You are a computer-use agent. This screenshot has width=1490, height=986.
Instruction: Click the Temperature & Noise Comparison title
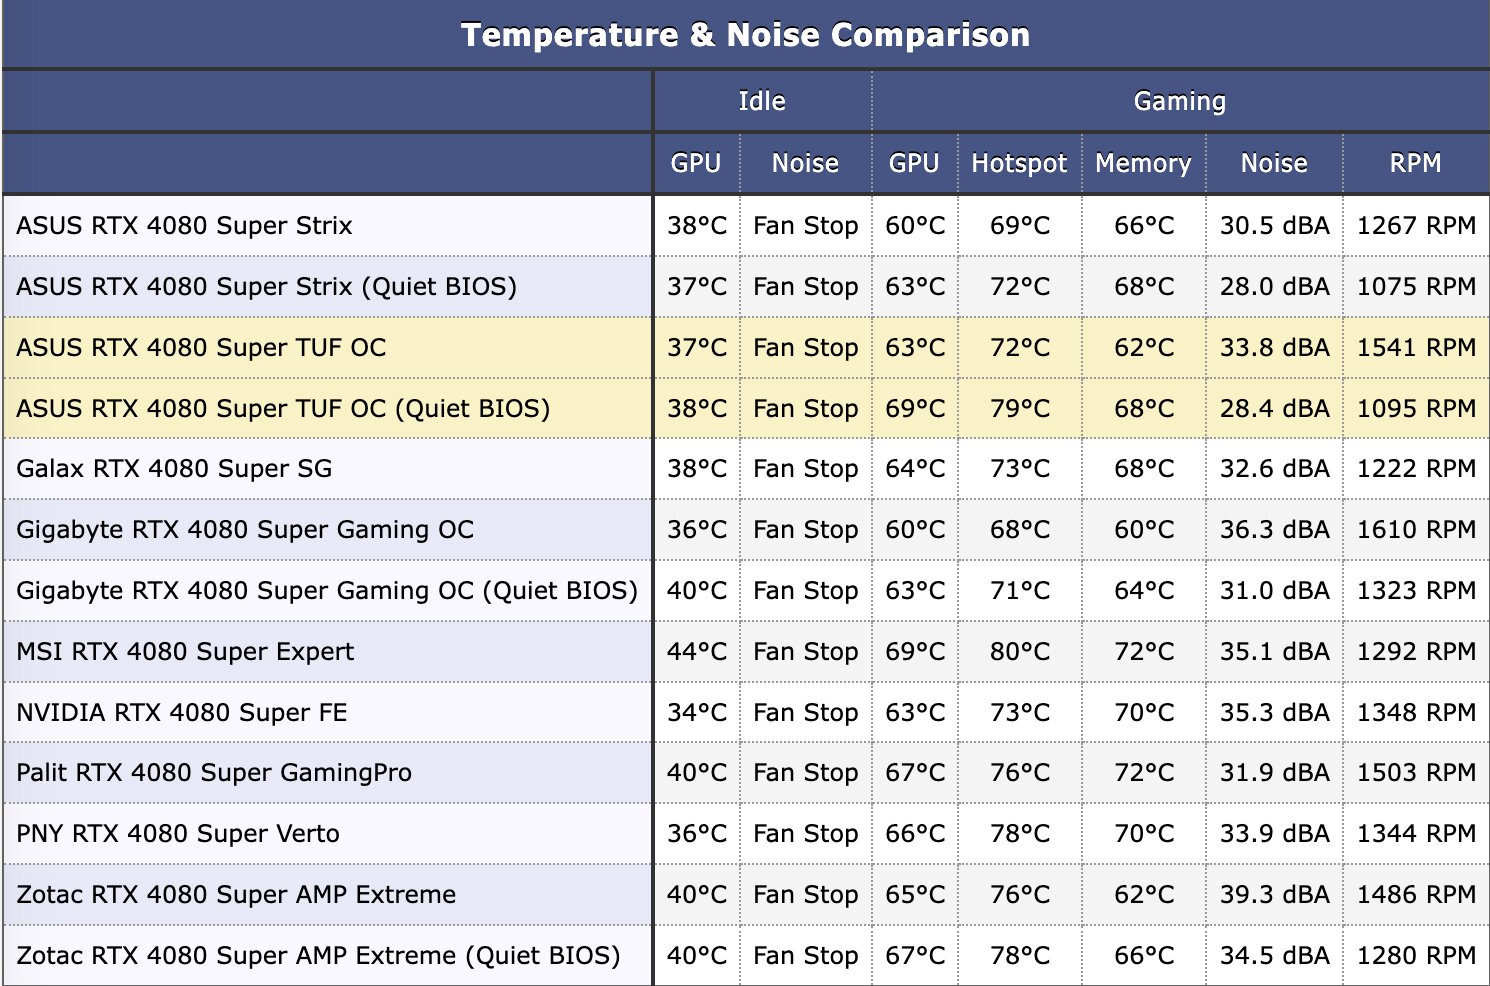[745, 35]
